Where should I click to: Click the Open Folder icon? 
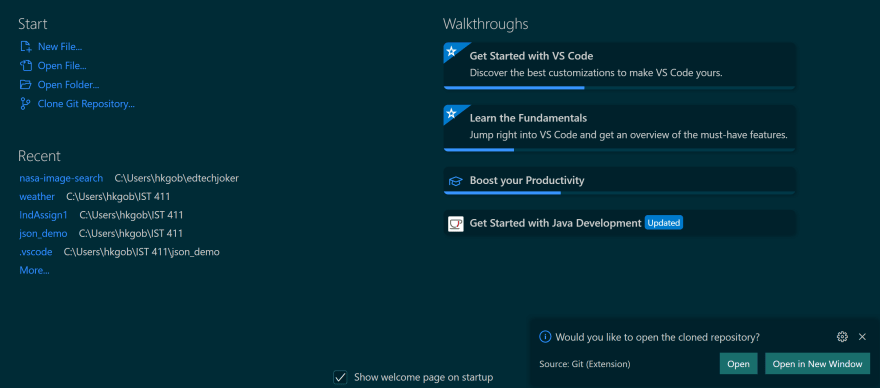click(x=25, y=85)
